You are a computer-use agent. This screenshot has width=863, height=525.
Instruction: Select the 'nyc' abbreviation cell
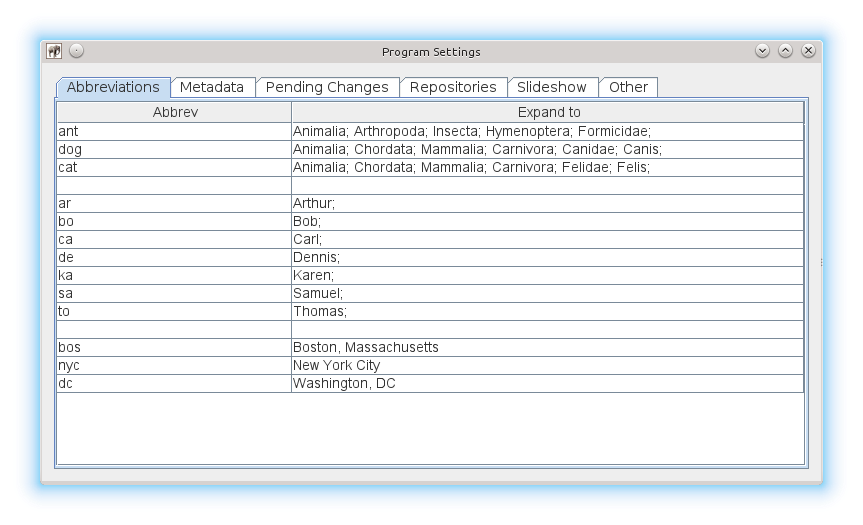pyautogui.click(x=174, y=365)
